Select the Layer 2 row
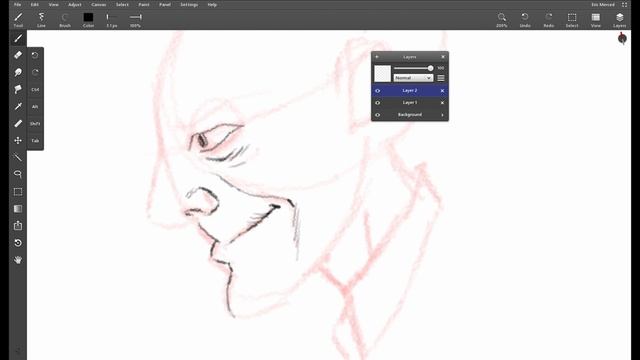Image resolution: width=640 pixels, height=360 pixels. (x=410, y=91)
